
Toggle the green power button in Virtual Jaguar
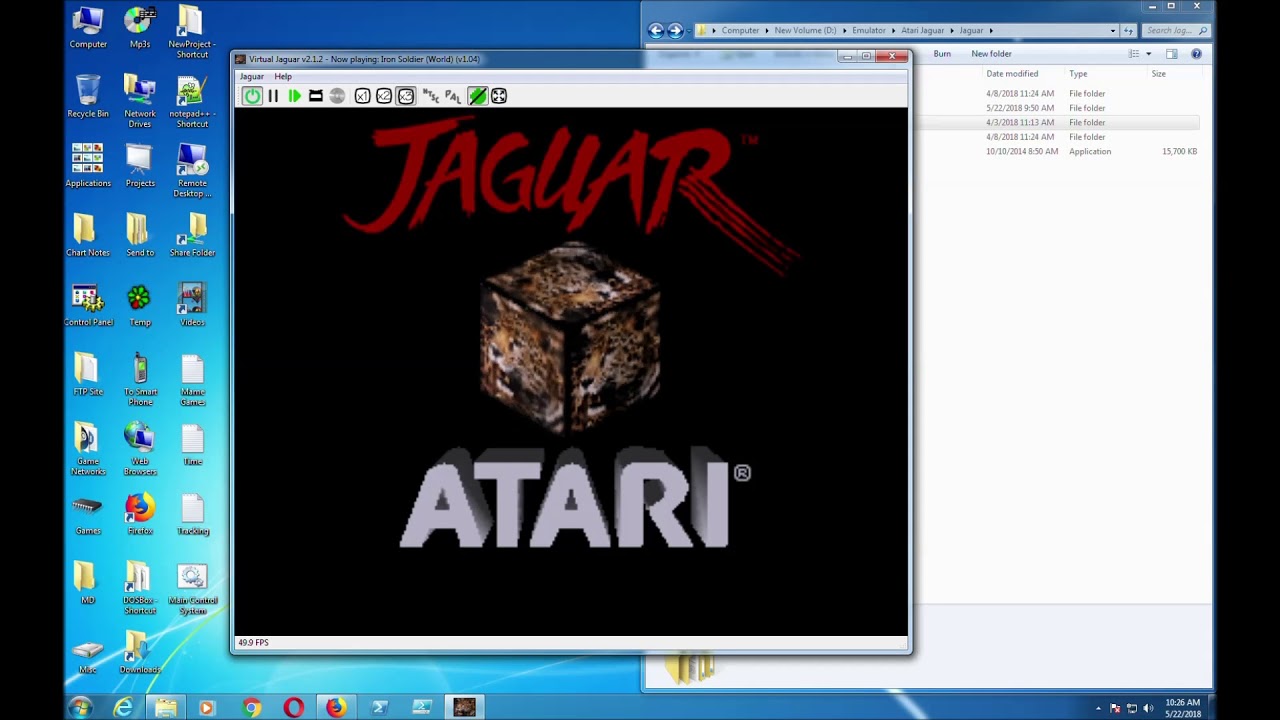[252, 96]
